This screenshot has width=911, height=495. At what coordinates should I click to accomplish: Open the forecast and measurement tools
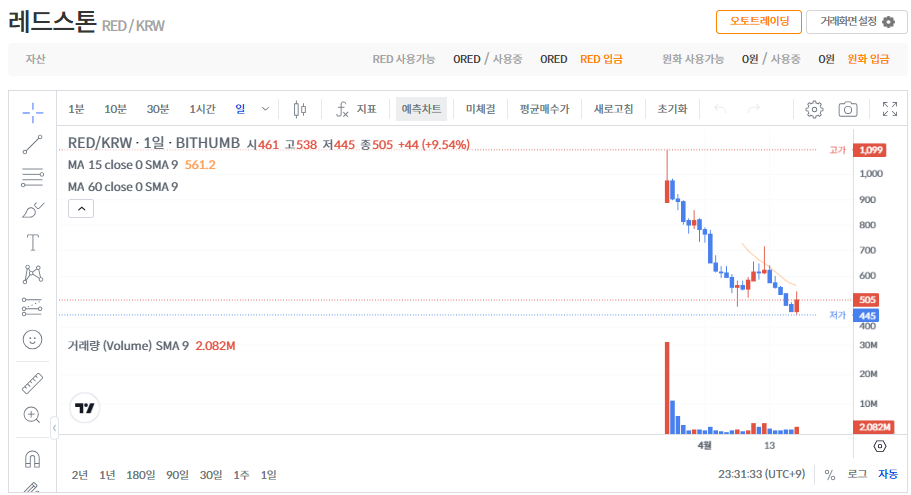(33, 307)
